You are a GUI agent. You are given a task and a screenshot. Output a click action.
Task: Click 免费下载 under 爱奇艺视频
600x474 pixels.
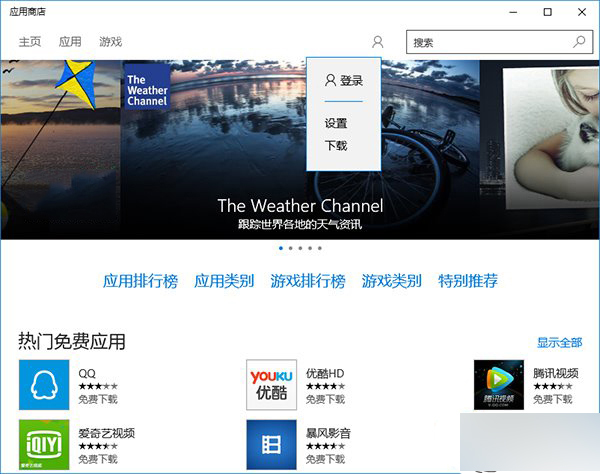(x=98, y=459)
